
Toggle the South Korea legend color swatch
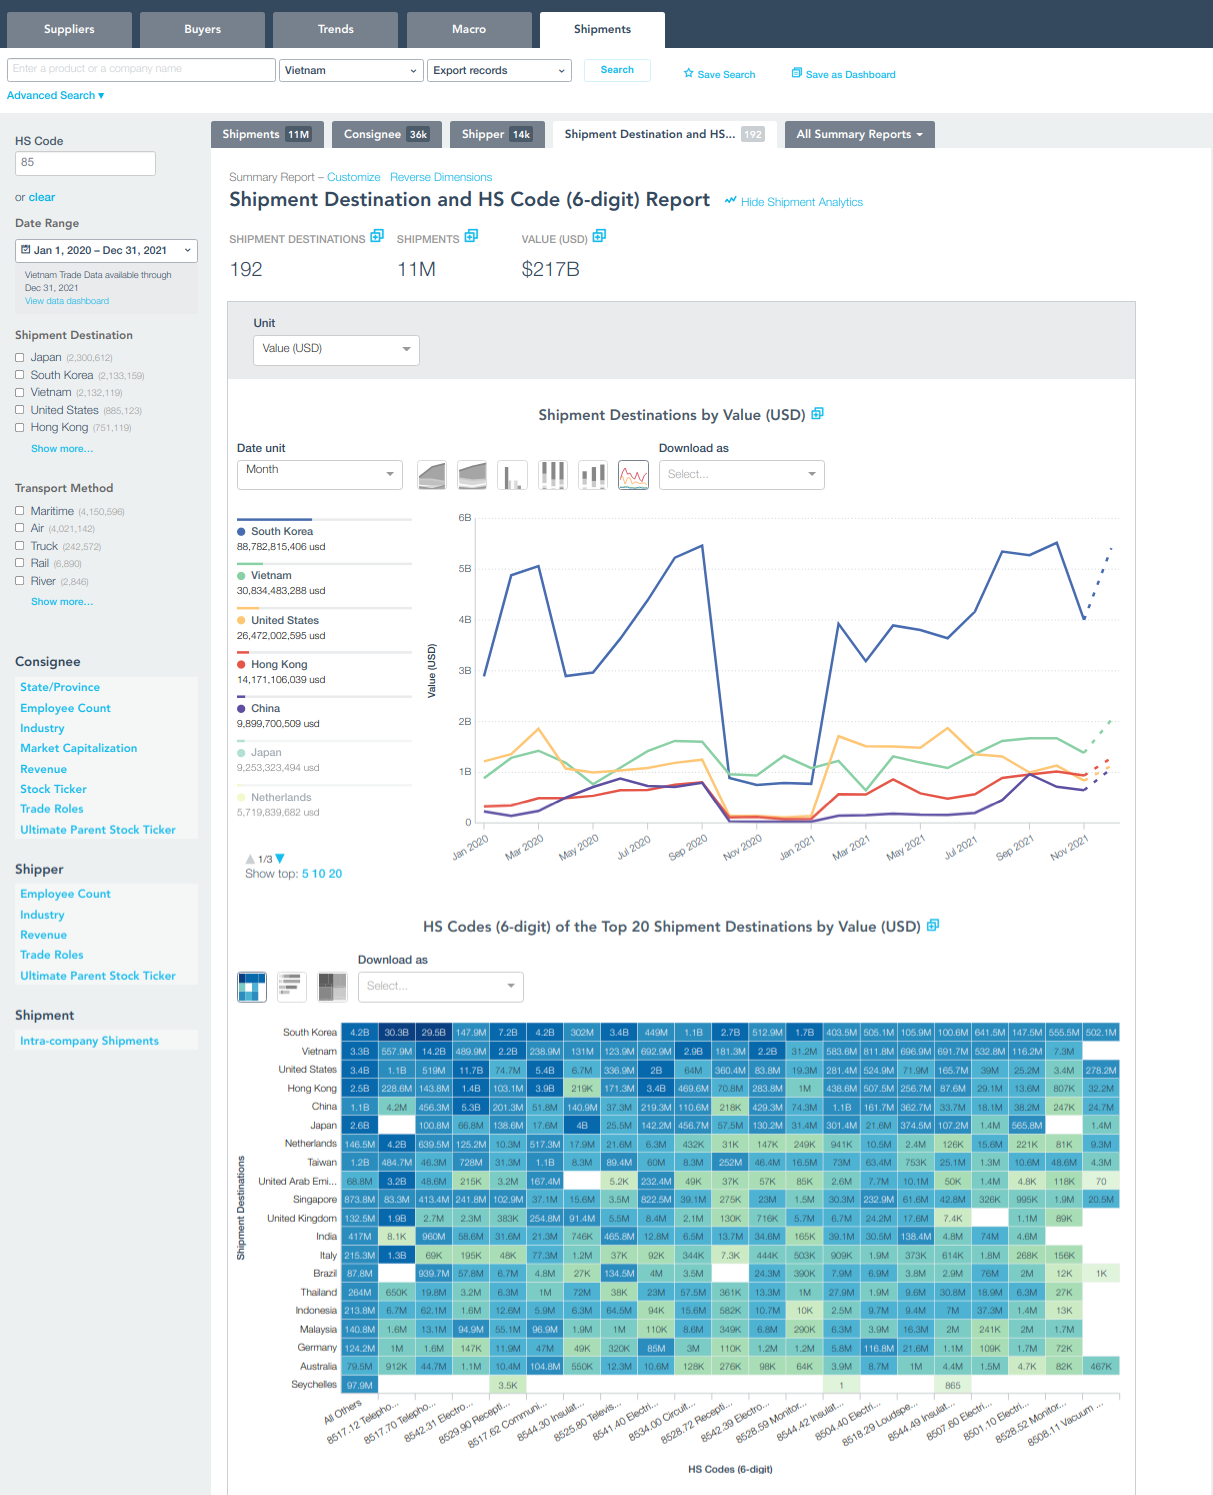pyautogui.click(x=242, y=531)
